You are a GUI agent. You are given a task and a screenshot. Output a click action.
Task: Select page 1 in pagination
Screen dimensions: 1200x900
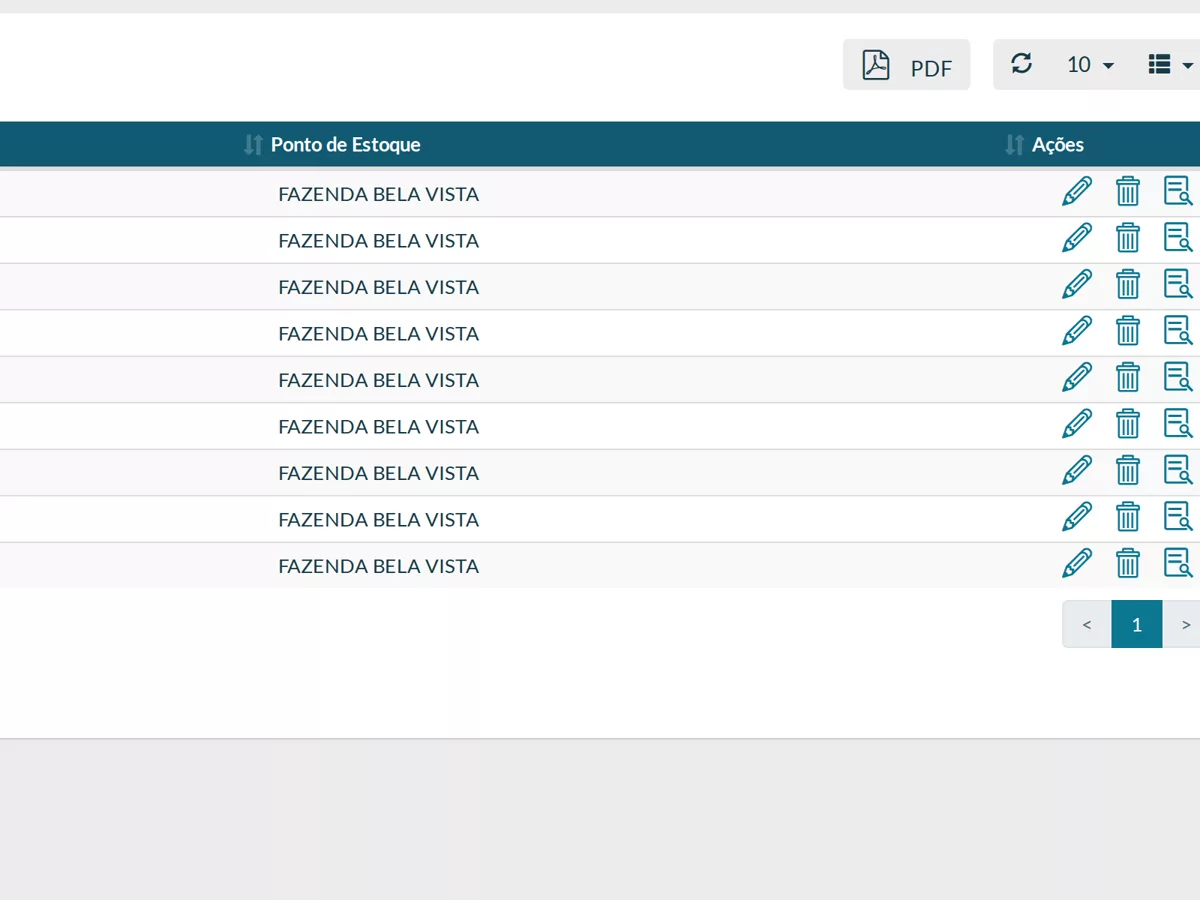(x=1137, y=624)
